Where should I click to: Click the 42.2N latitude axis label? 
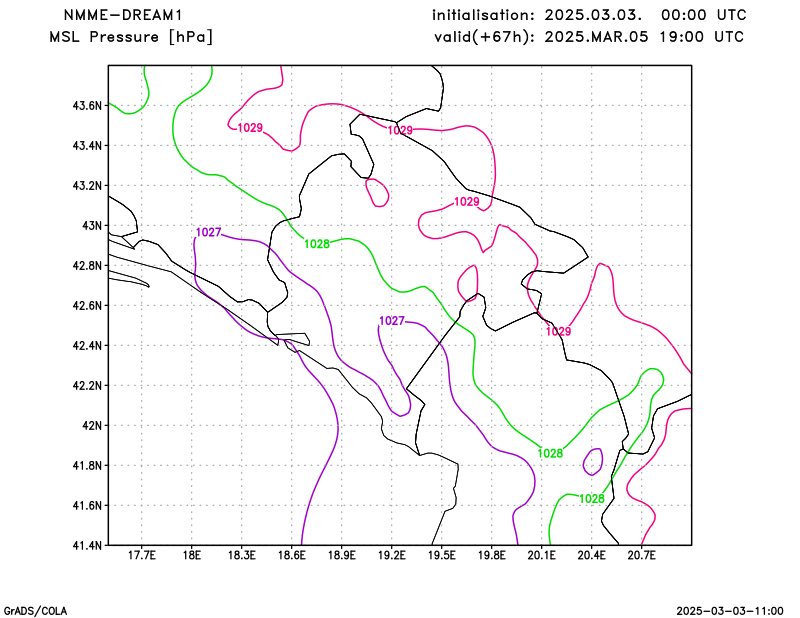(87, 385)
